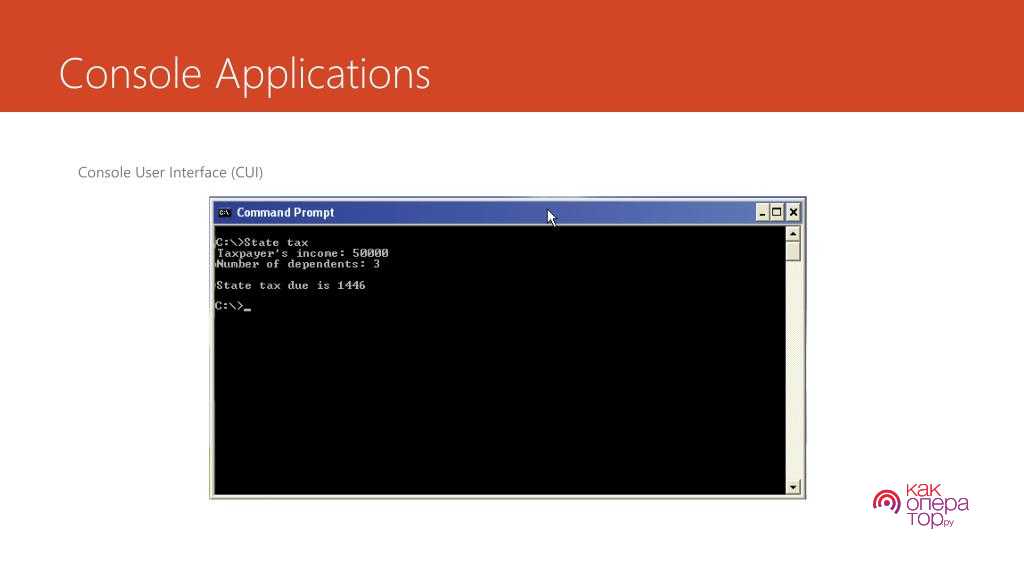Click the pink circular KakOperator logo icon
The height and width of the screenshot is (576, 1024).
click(886, 501)
